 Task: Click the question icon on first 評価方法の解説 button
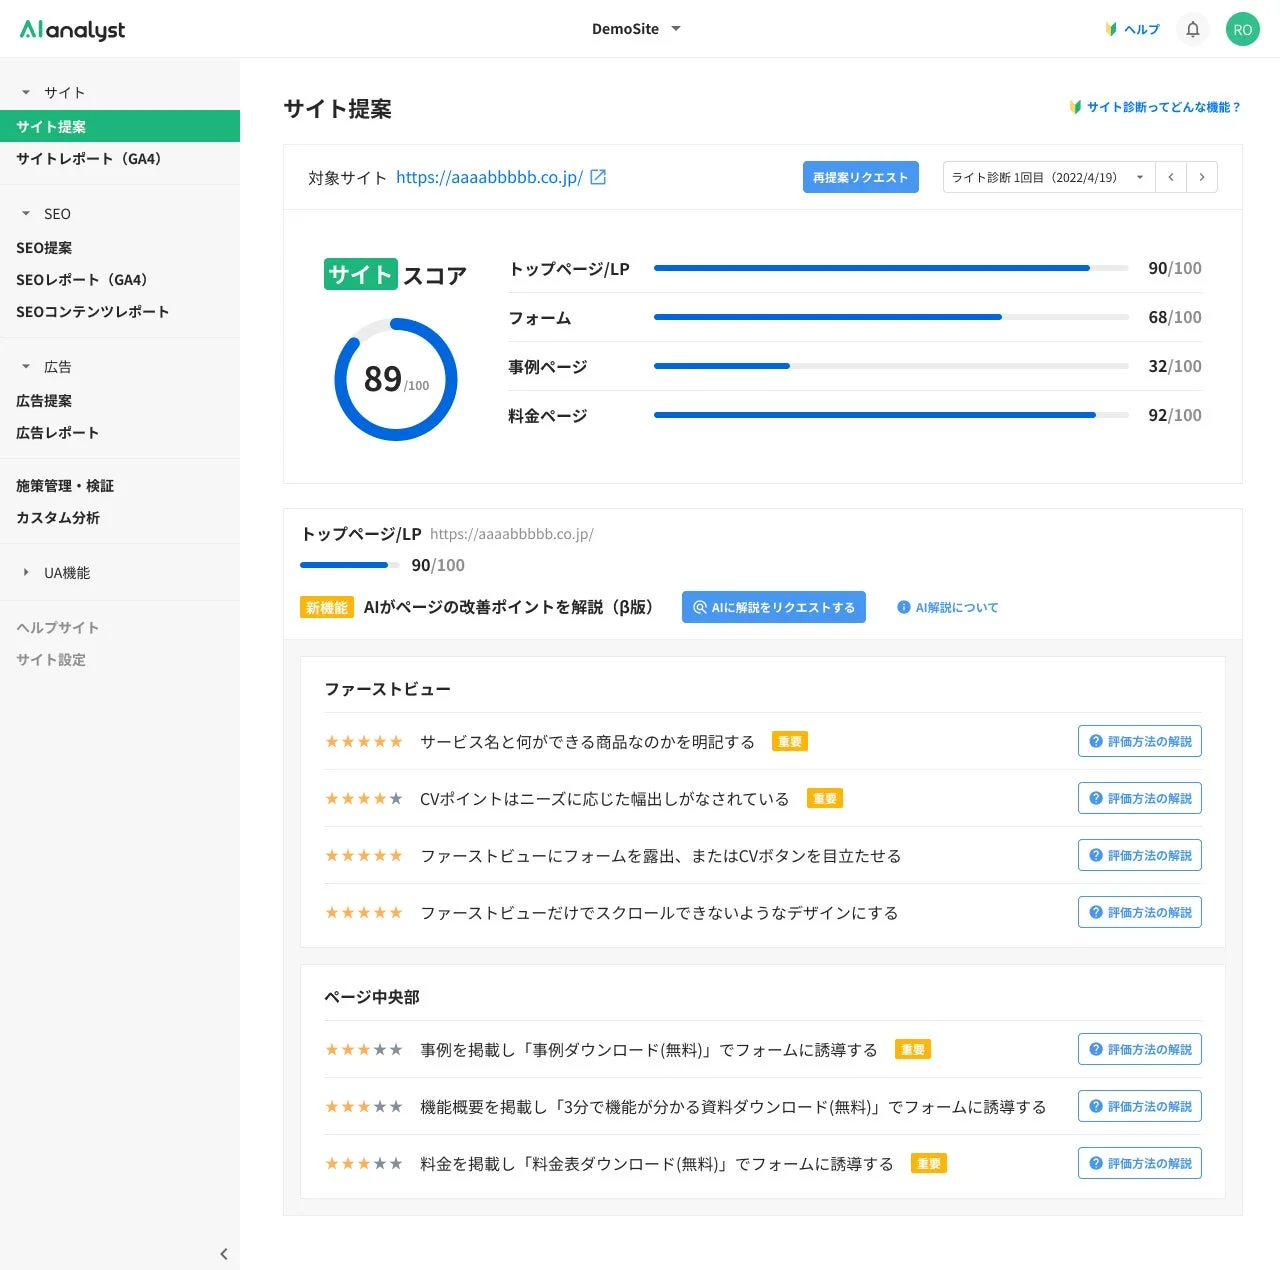(1094, 741)
